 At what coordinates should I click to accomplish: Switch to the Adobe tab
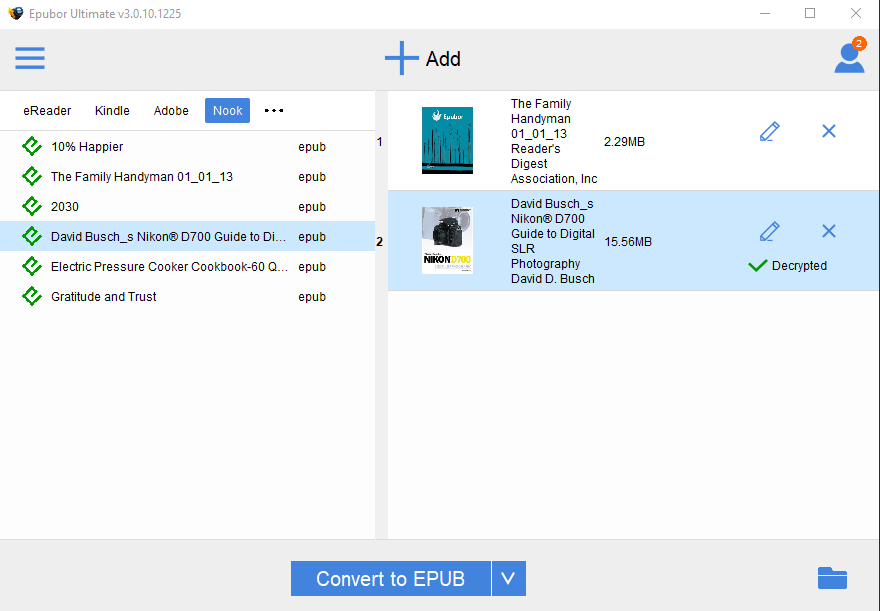click(x=171, y=111)
